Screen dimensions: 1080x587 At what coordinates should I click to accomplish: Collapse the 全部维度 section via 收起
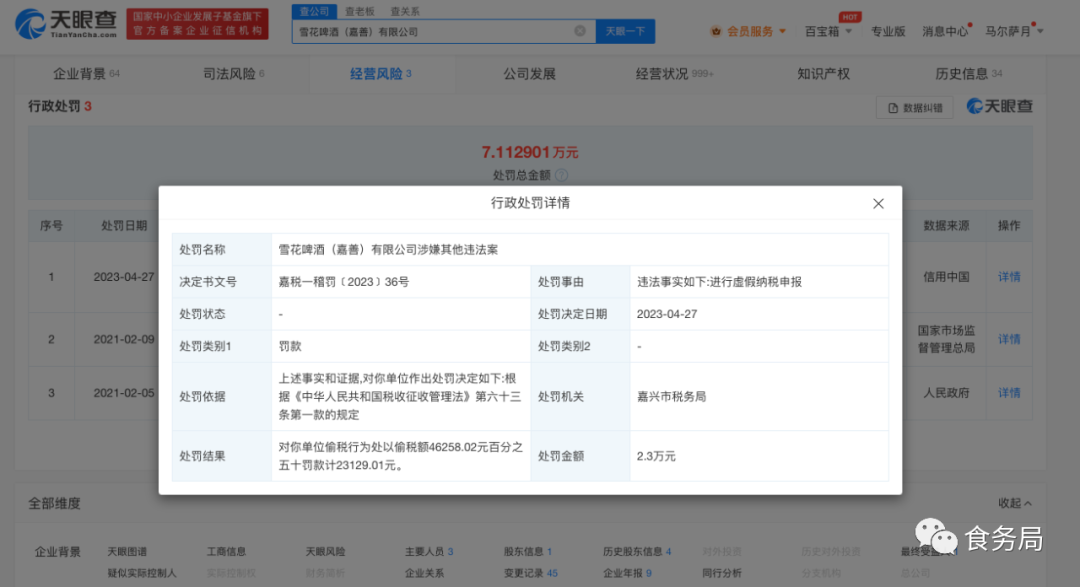[1015, 503]
